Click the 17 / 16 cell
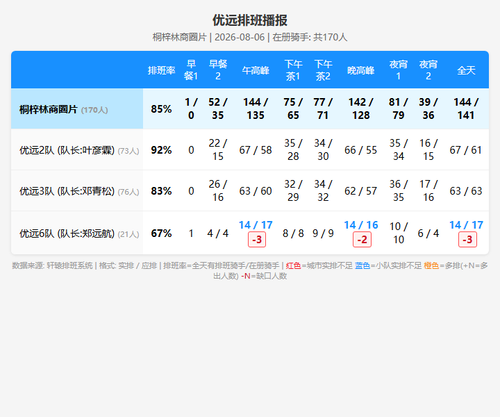500x417 pixels. [428, 191]
